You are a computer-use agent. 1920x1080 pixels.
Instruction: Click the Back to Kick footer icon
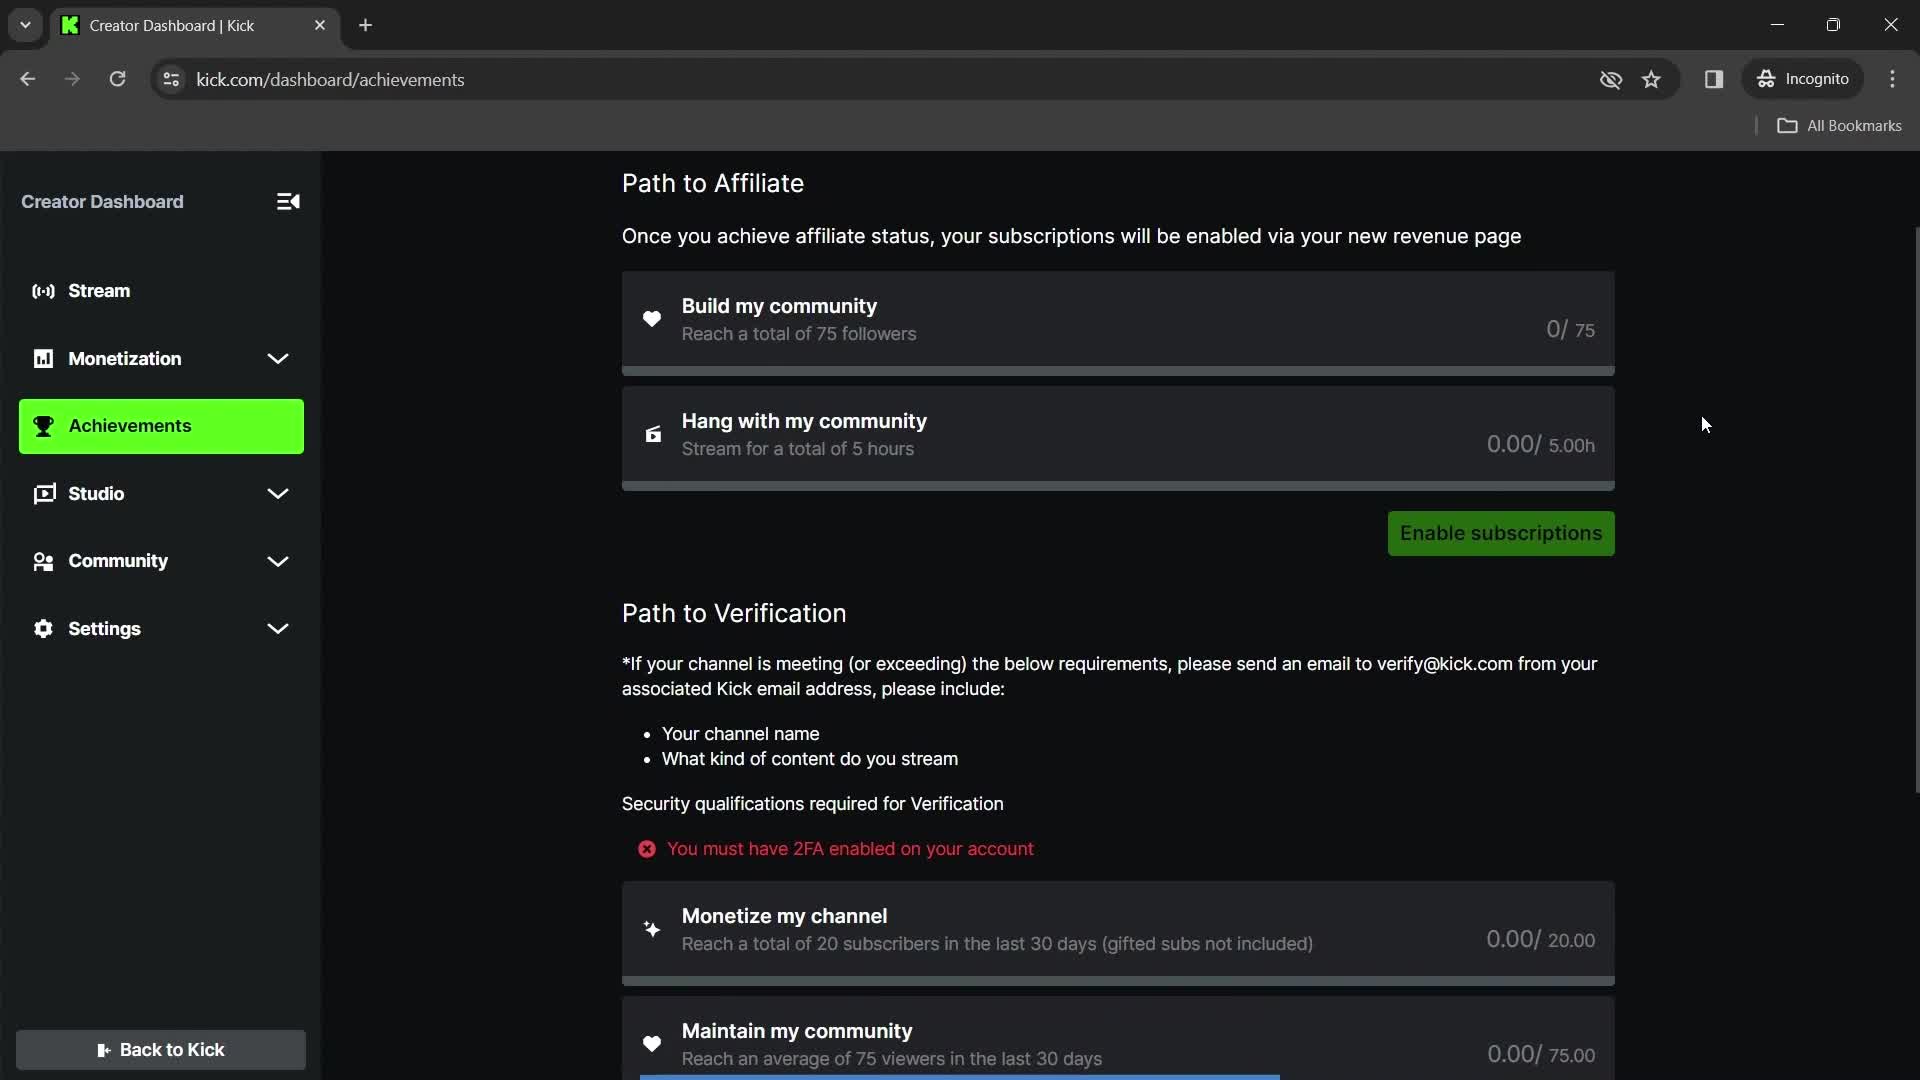(x=104, y=1050)
